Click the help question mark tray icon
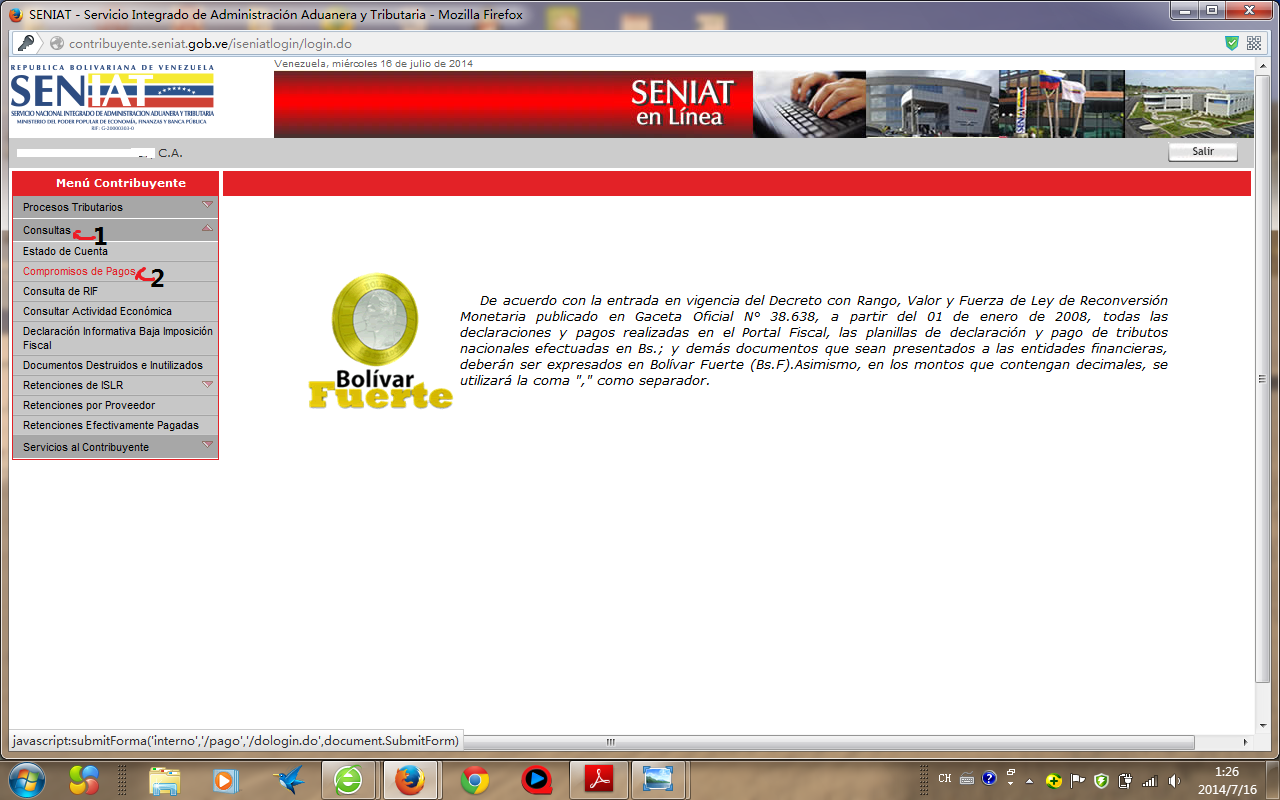The height and width of the screenshot is (800, 1280). (x=989, y=779)
